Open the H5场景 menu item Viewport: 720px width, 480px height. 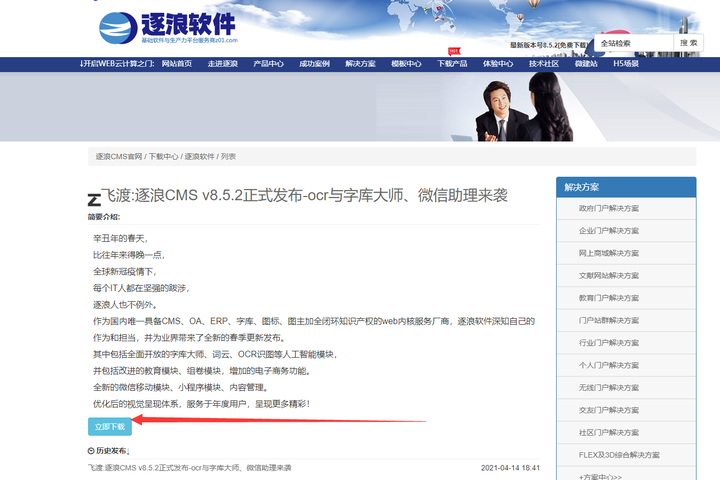tap(626, 64)
